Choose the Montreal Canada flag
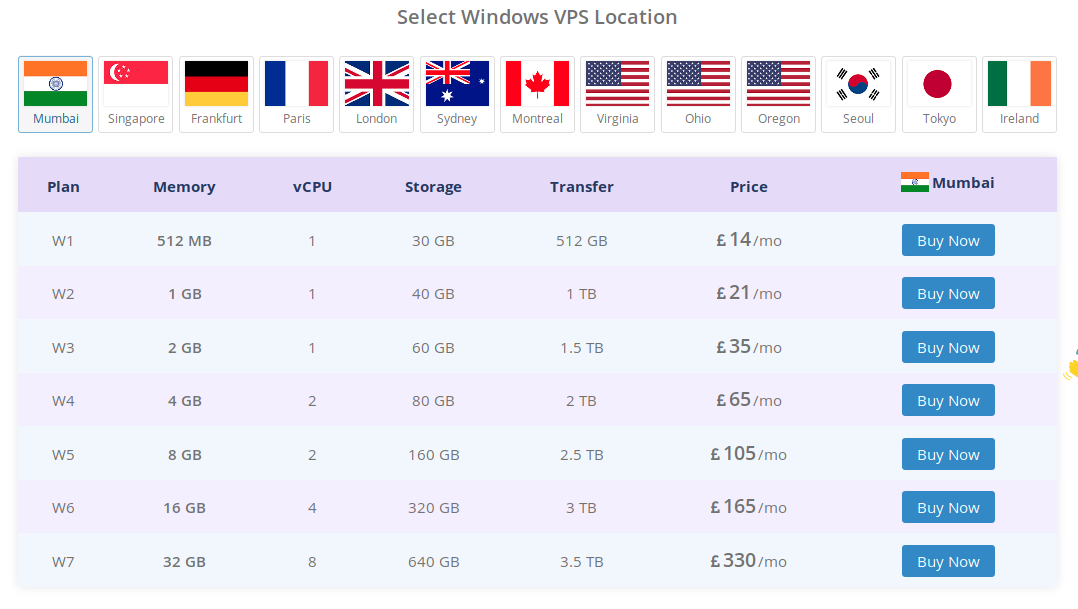The width and height of the screenshot is (1078, 609). 537,94
